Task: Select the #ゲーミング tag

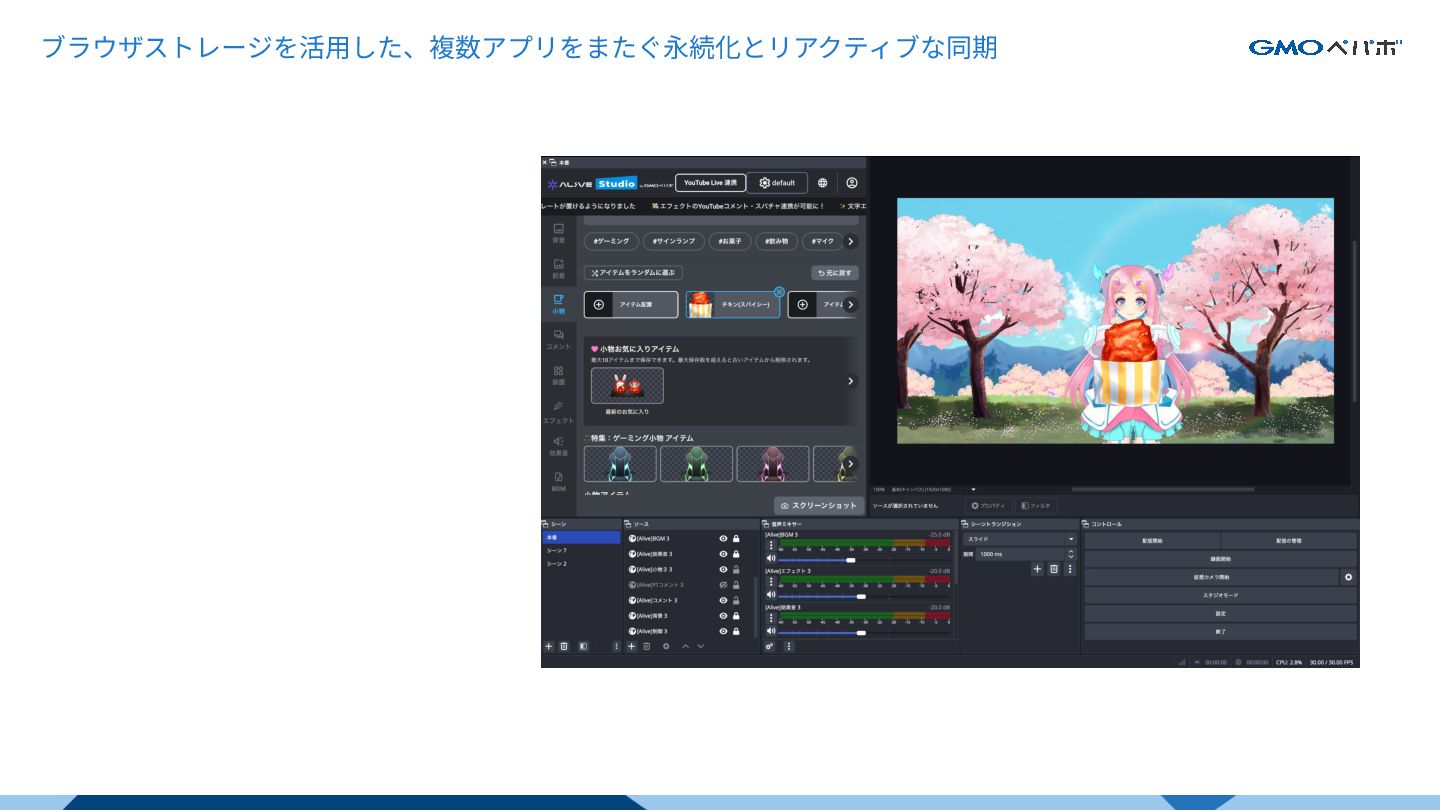Action: point(611,241)
